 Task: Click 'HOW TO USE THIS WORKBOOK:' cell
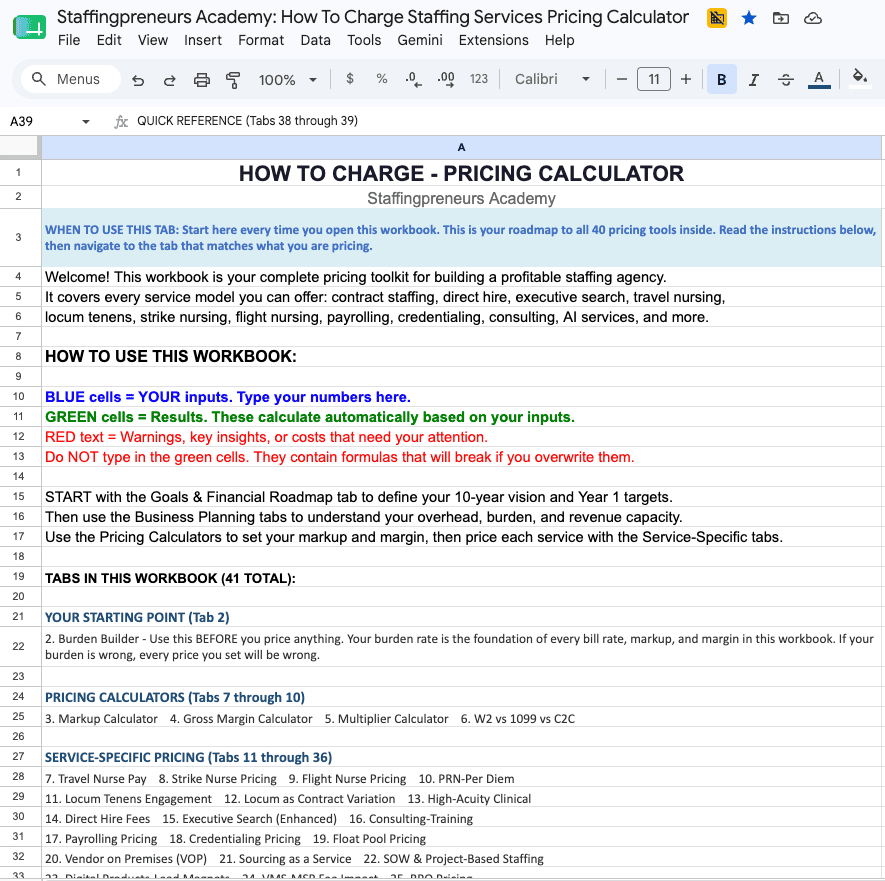pos(461,356)
